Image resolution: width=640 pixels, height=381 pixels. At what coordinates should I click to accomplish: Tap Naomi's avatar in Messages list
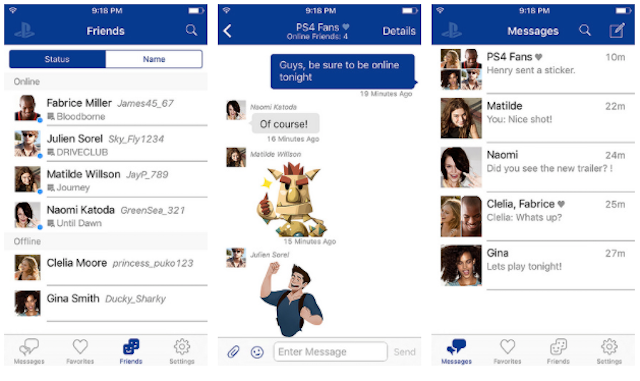pyautogui.click(x=461, y=167)
